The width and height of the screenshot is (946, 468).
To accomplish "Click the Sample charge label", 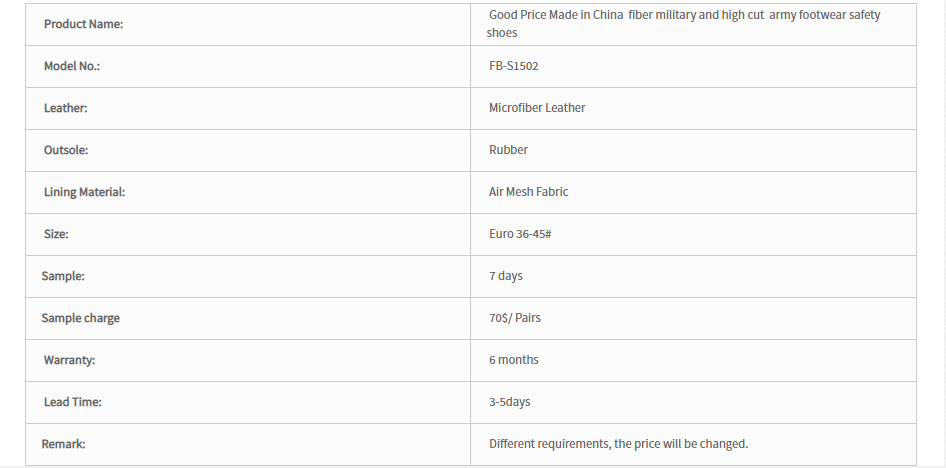I will (80, 318).
